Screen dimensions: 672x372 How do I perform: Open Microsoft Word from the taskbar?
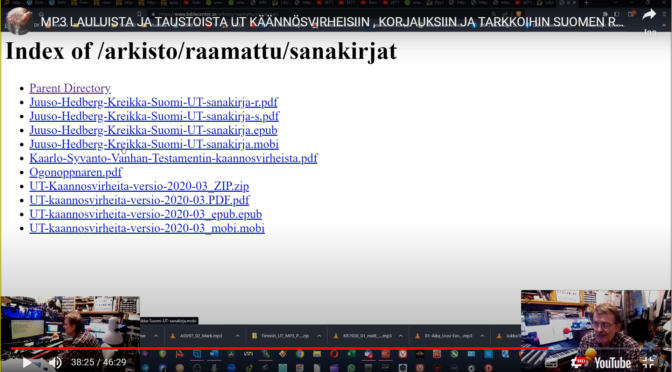pyautogui.click(x=214, y=354)
